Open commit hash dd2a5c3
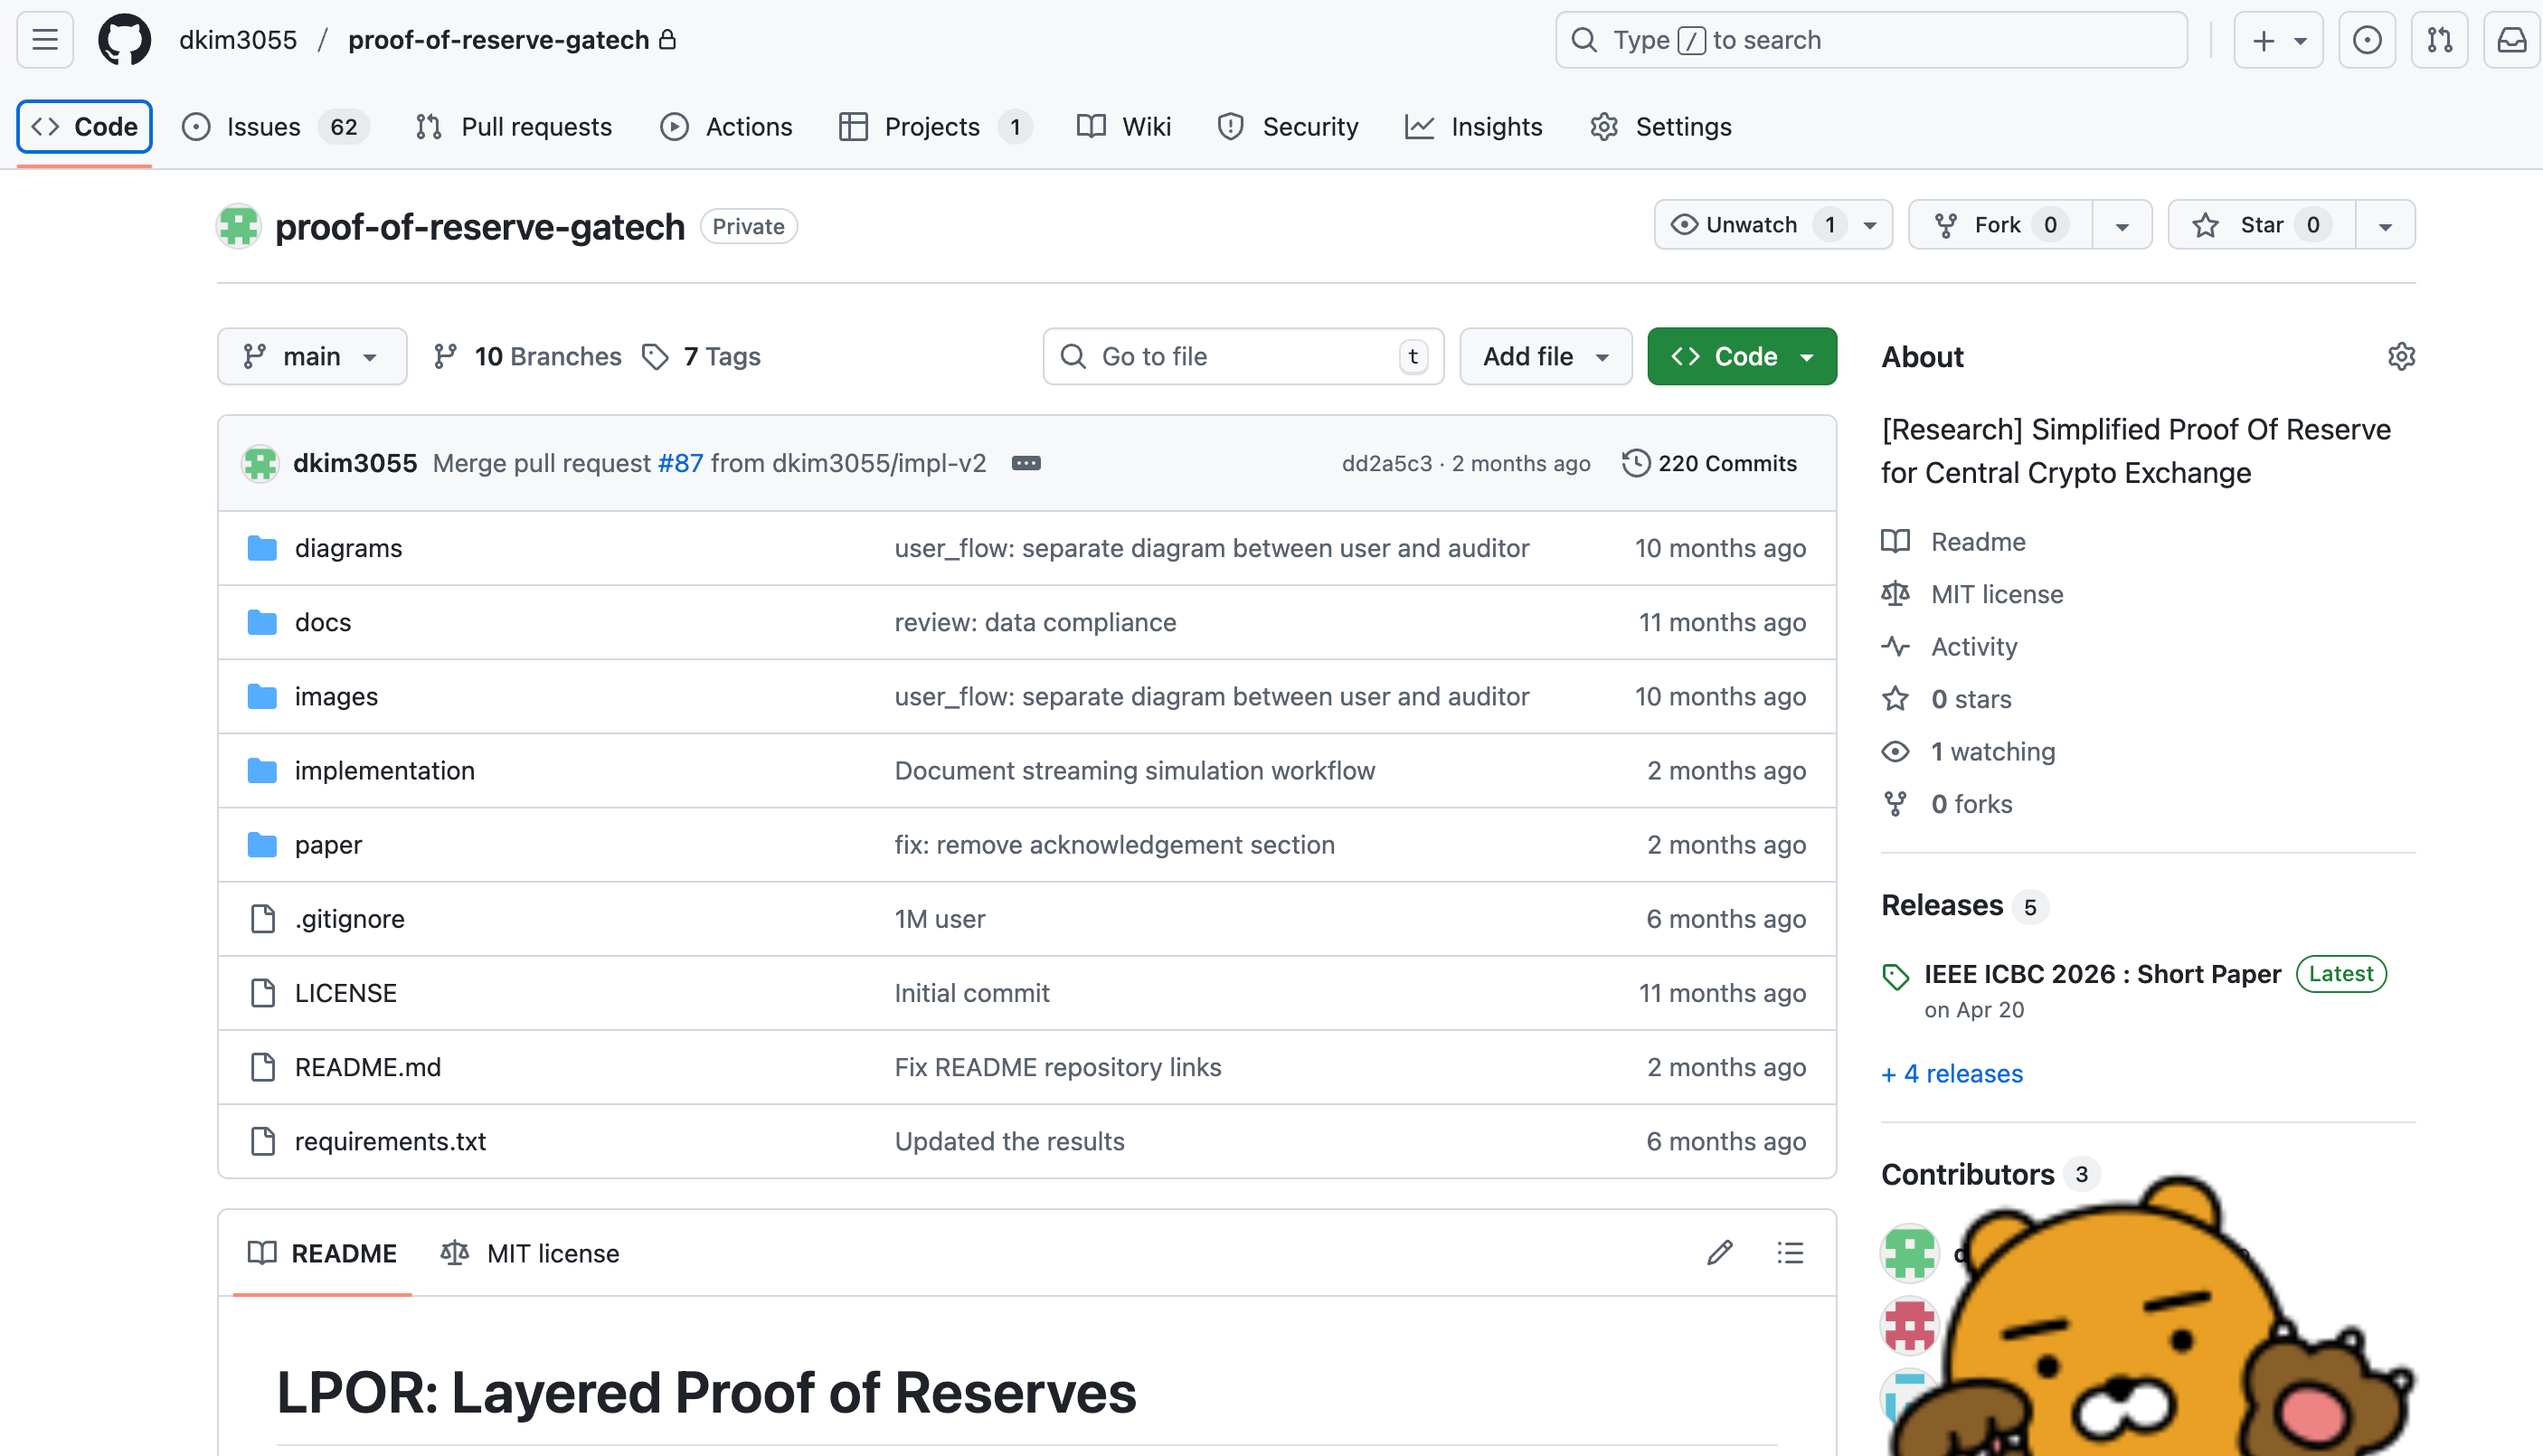Screen dimensions: 2543x1456 1386,464
